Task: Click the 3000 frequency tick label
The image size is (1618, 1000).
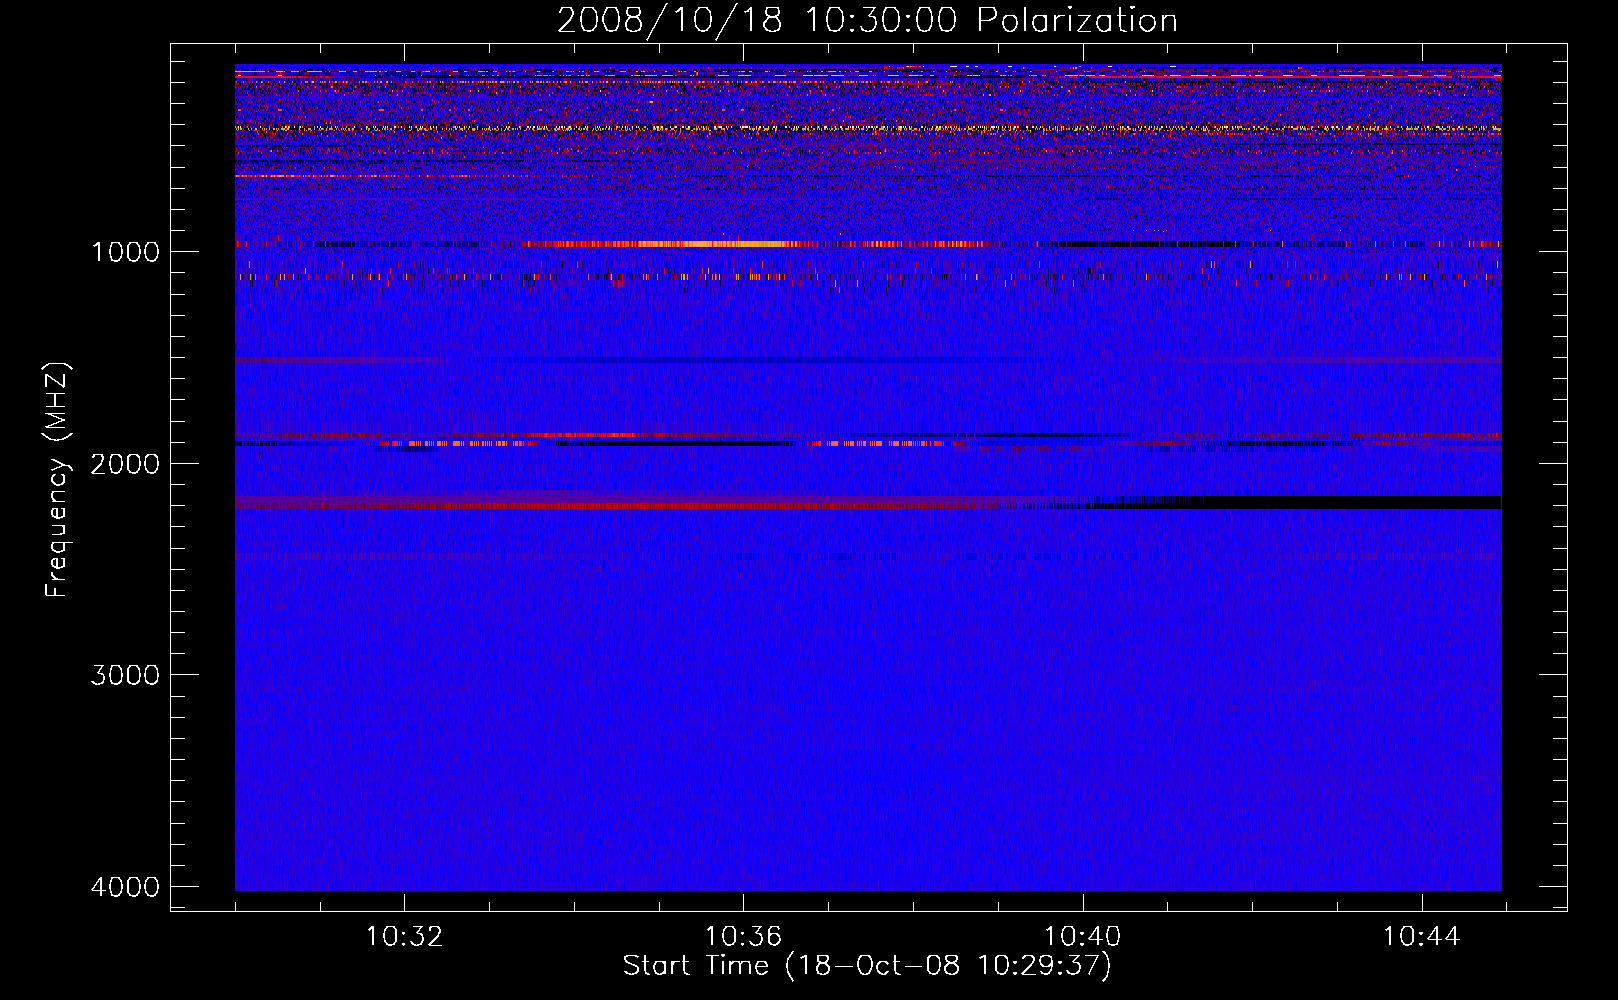Action: (125, 674)
